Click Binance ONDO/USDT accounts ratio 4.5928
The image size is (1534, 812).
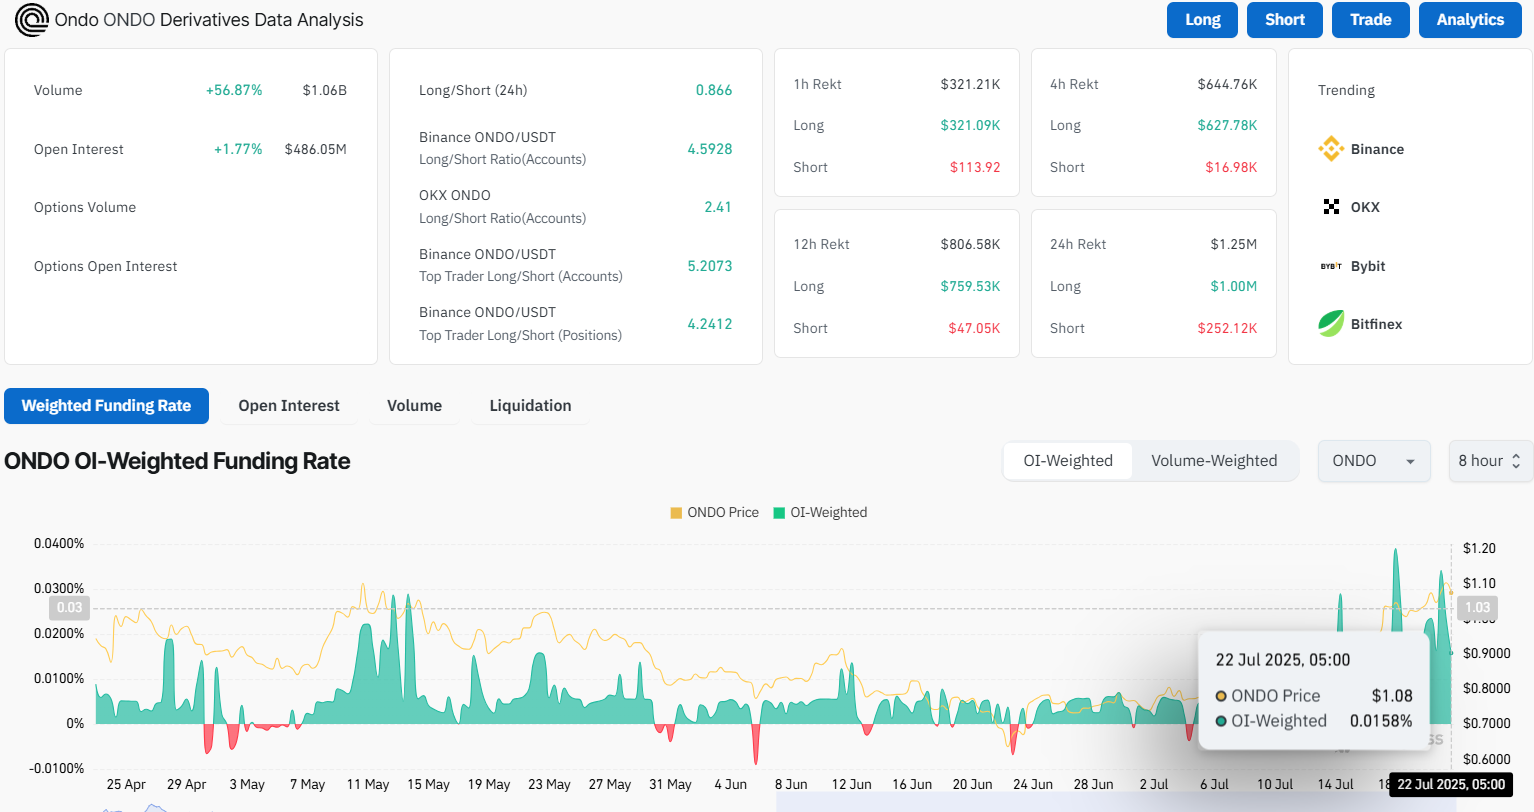pos(710,149)
